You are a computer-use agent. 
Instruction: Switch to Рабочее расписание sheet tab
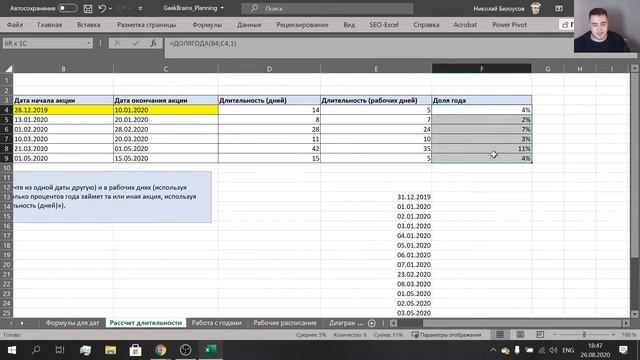pos(285,323)
